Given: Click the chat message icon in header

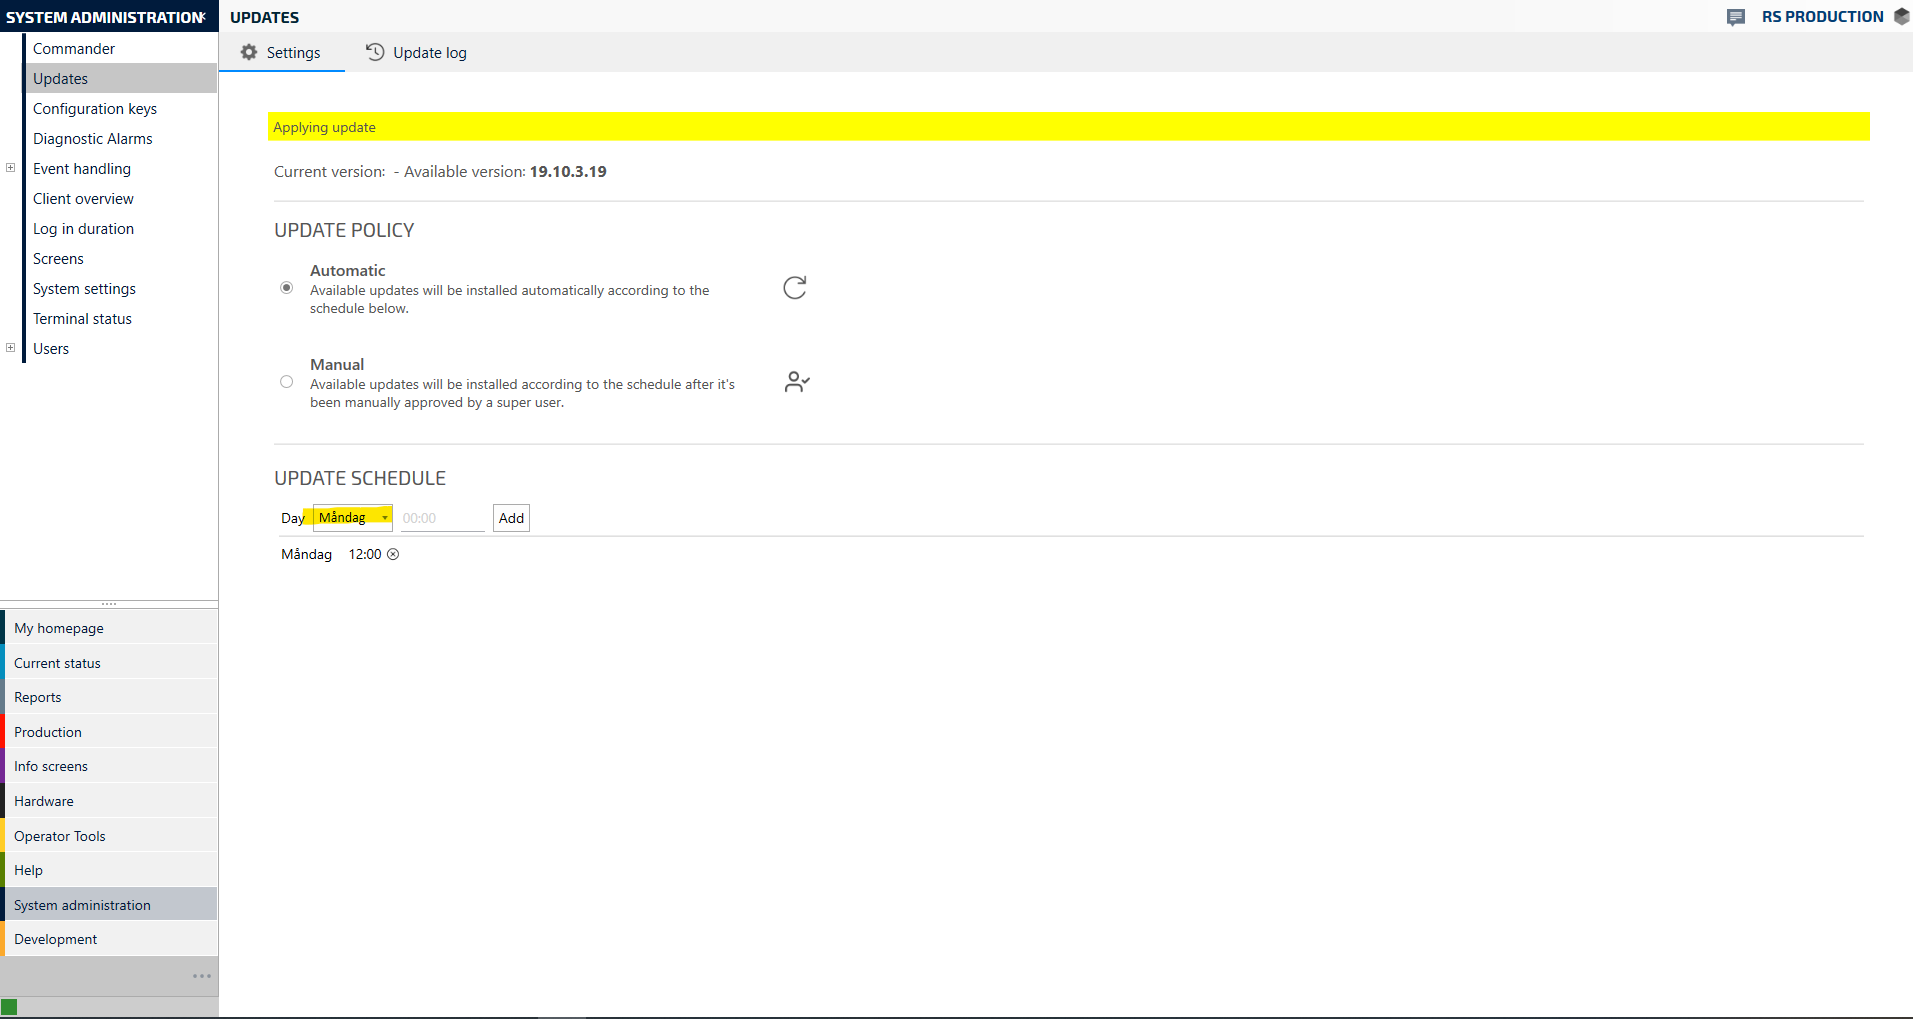Looking at the screenshot, I should coord(1736,17).
